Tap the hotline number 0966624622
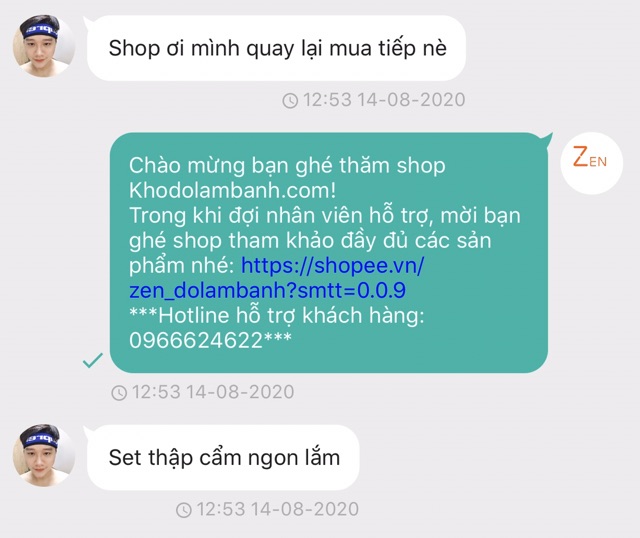Image resolution: width=640 pixels, height=538 pixels. click(196, 340)
